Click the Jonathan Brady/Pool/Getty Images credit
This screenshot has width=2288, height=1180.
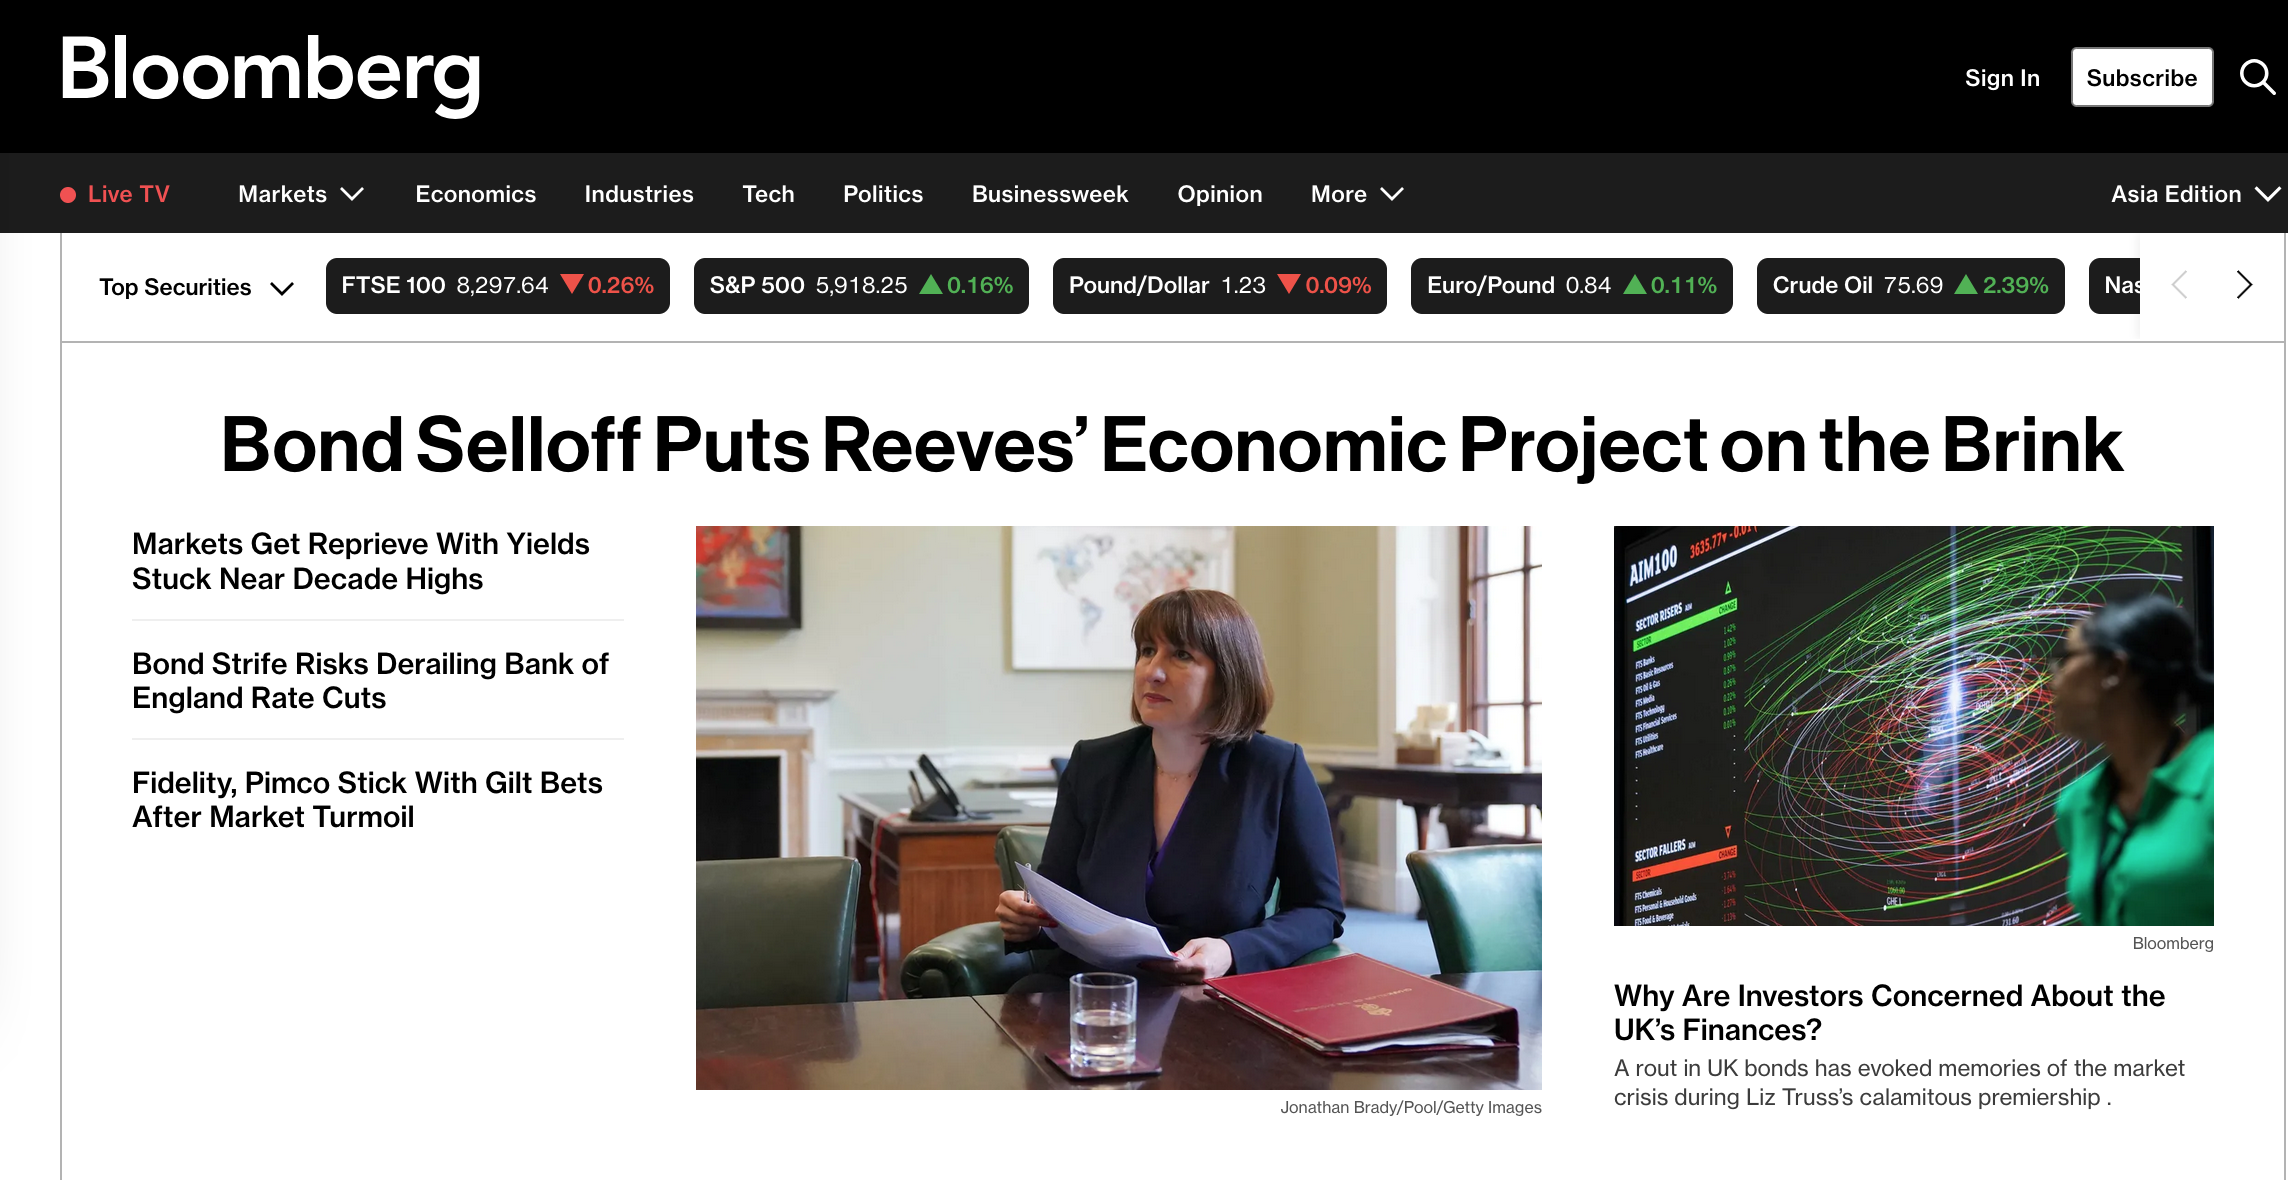coord(1410,1108)
